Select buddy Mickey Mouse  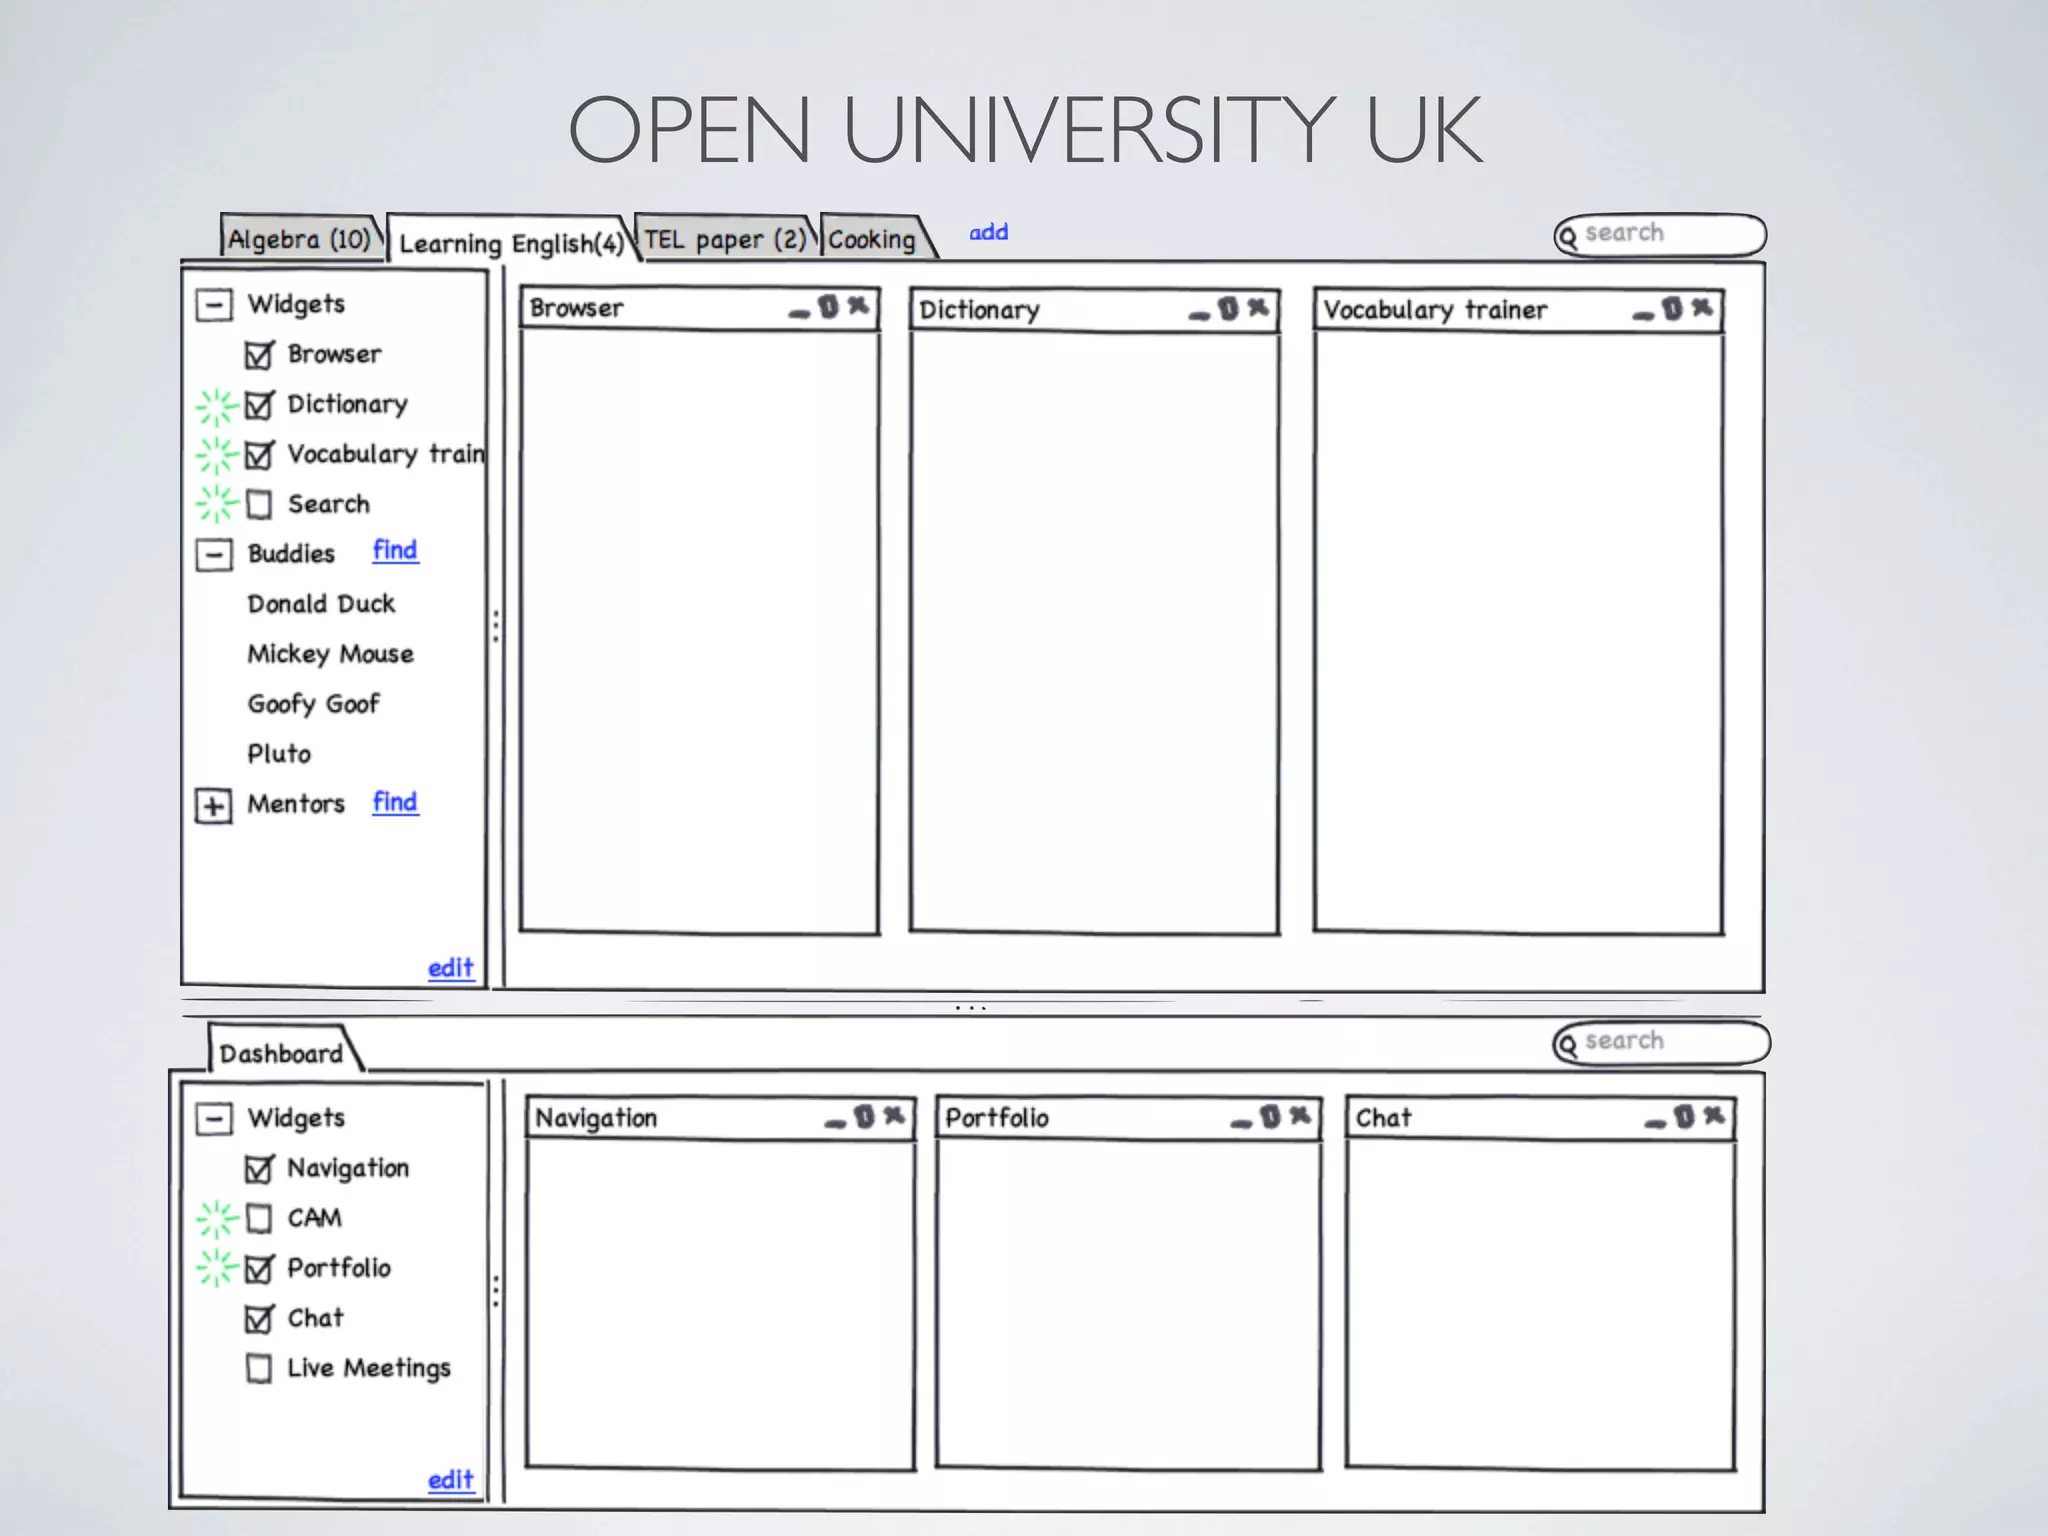(330, 654)
